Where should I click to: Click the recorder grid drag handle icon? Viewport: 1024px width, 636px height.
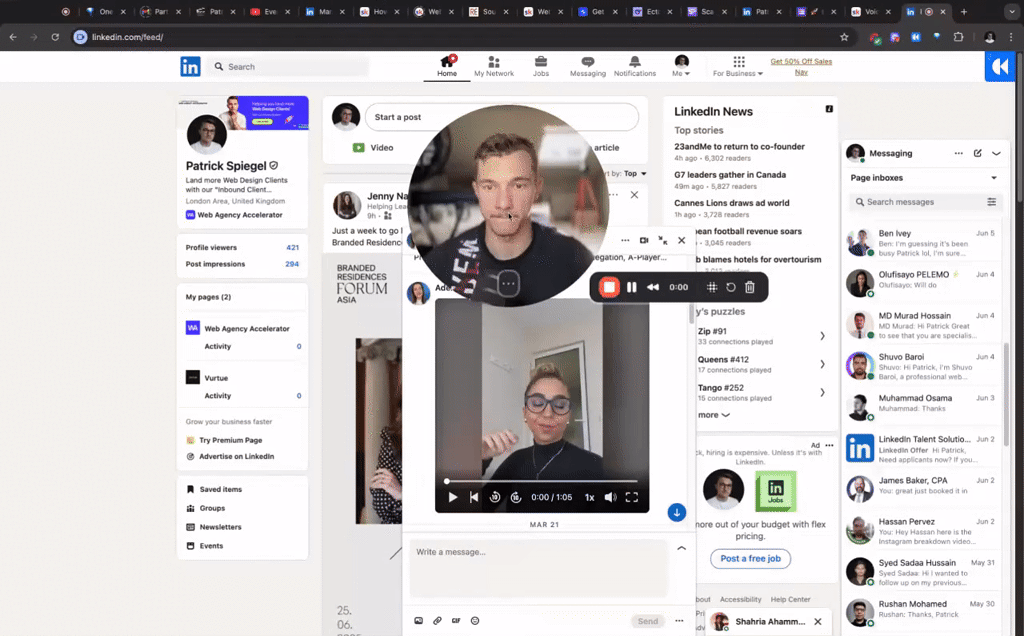tap(712, 287)
